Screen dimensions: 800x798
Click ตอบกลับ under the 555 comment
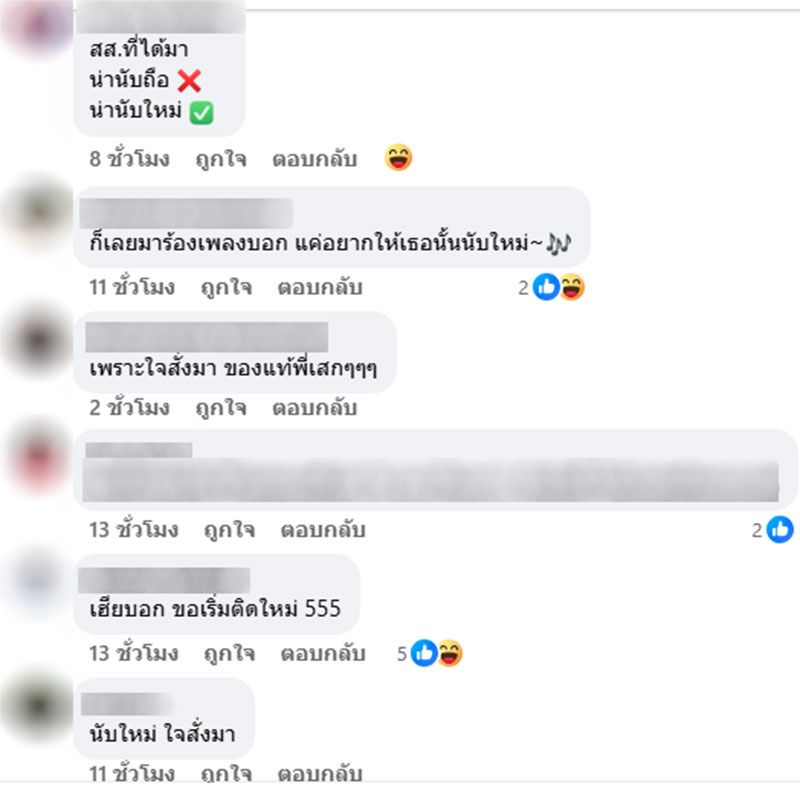coord(323,654)
